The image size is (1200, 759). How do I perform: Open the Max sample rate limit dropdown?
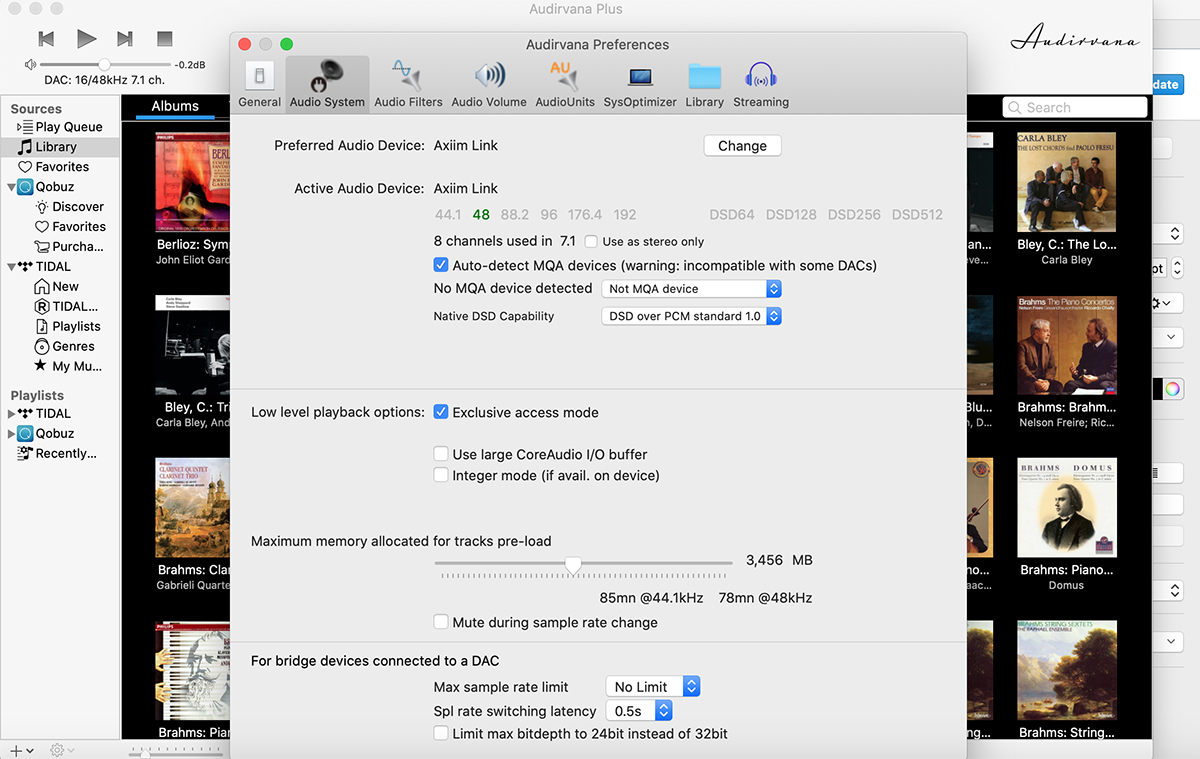click(x=653, y=687)
